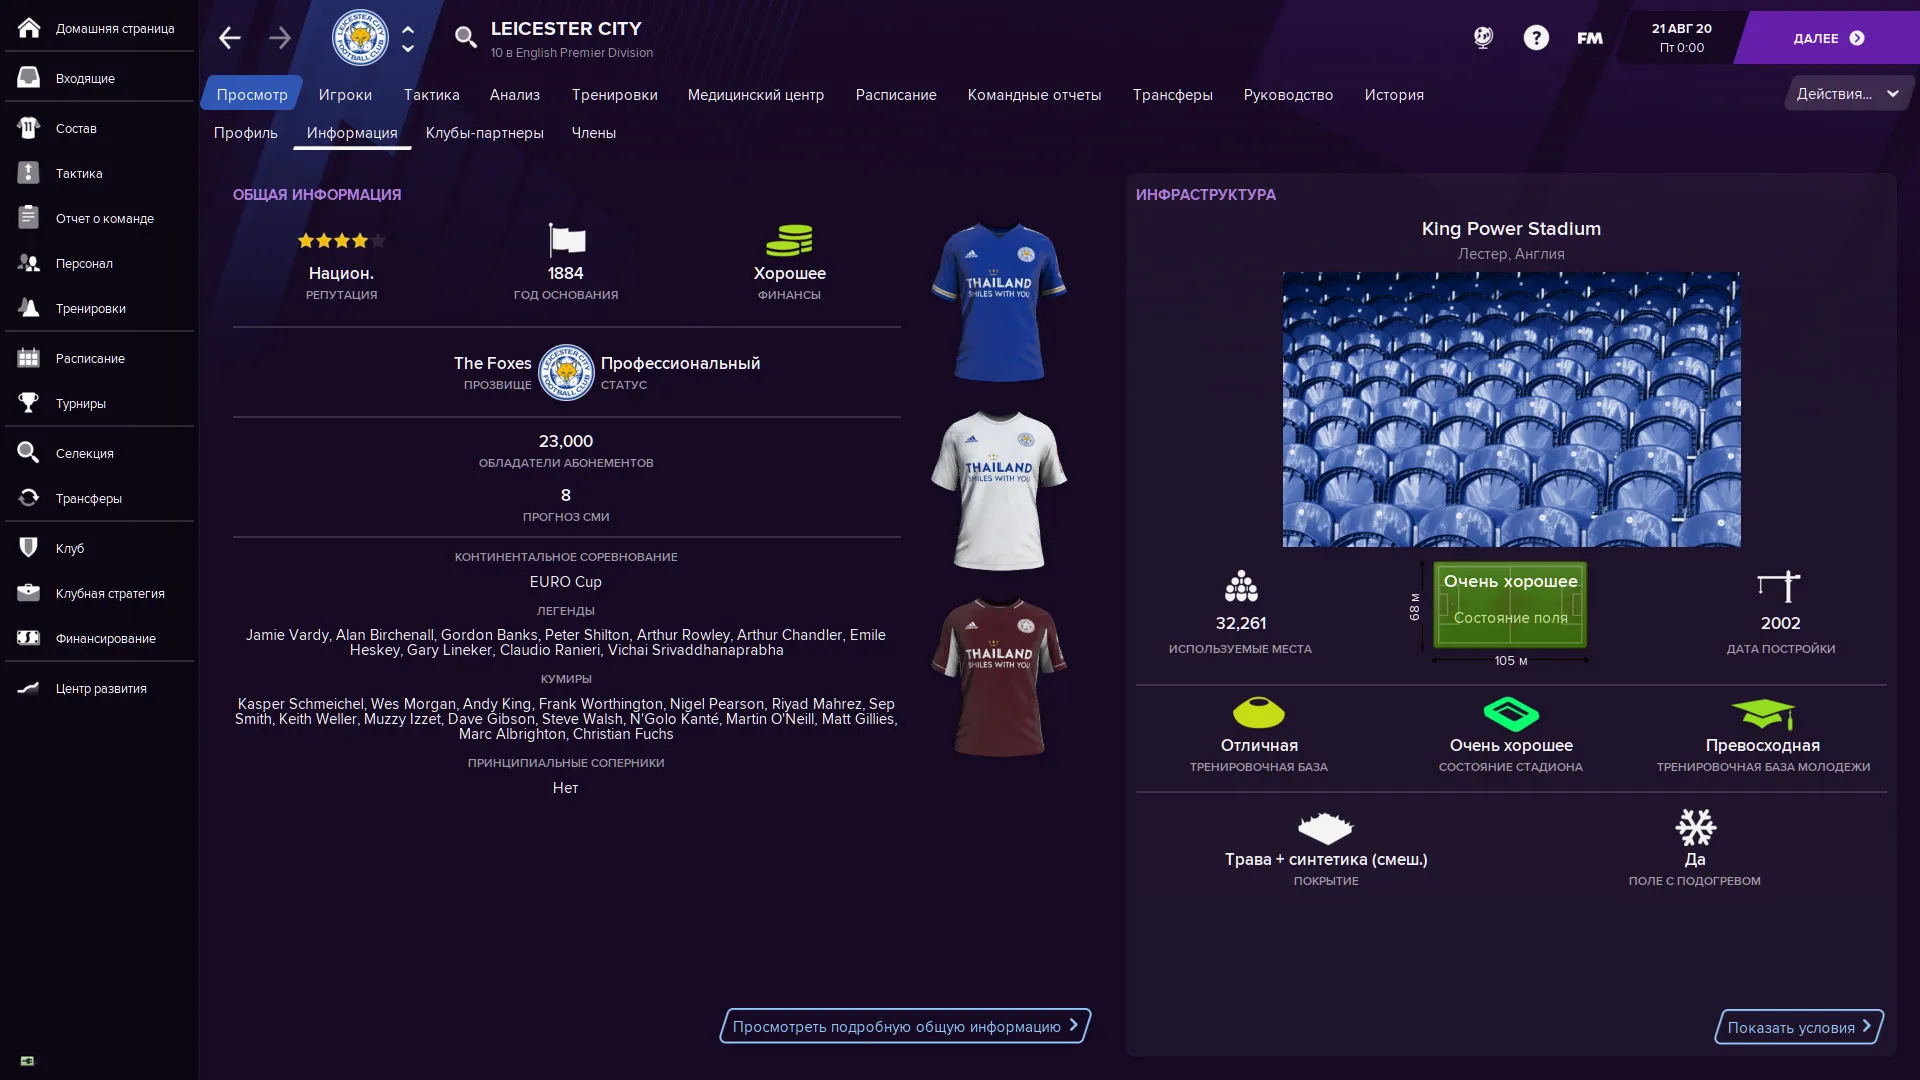
Task: Click the notifications globe icon
Action: tap(1483, 38)
